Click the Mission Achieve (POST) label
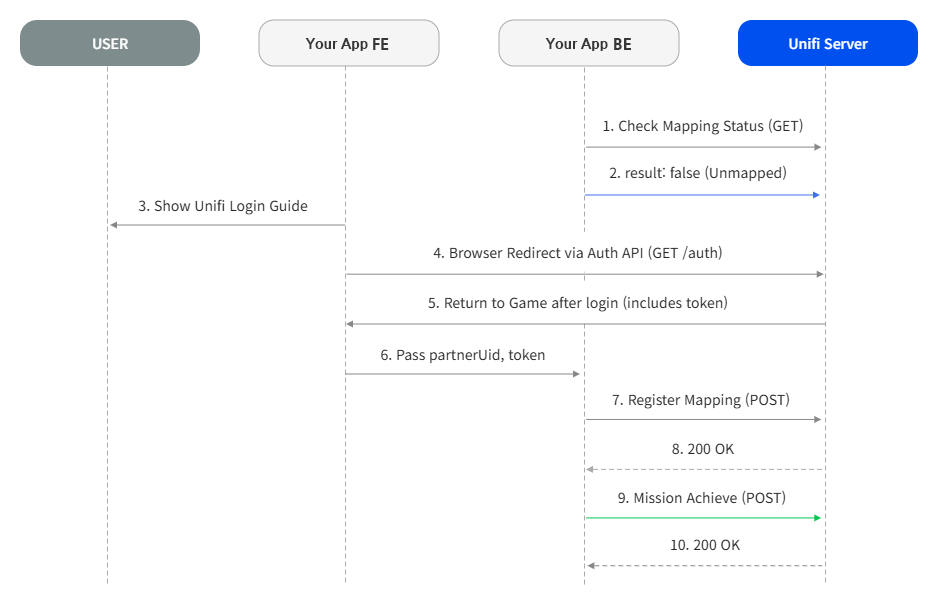The image size is (938, 600). (702, 498)
